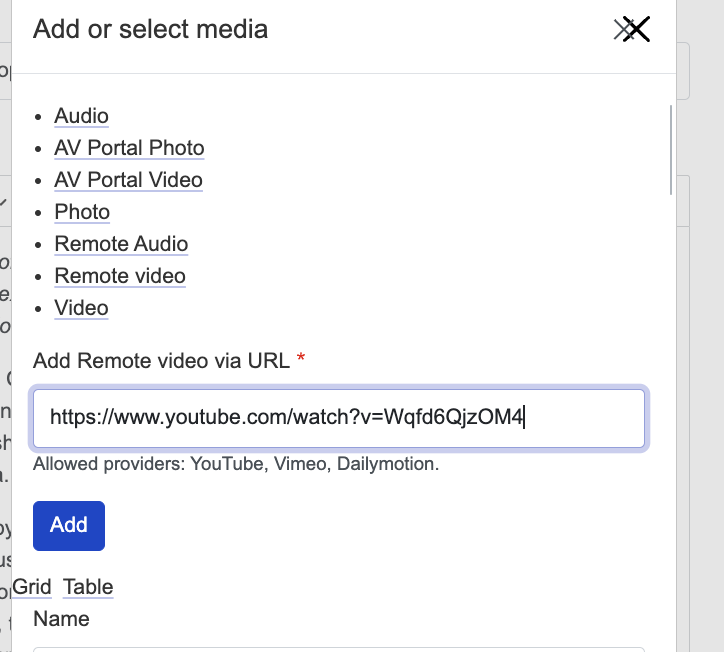The height and width of the screenshot is (652, 724).
Task: Choose the AV Portal Video media type
Action: [128, 180]
